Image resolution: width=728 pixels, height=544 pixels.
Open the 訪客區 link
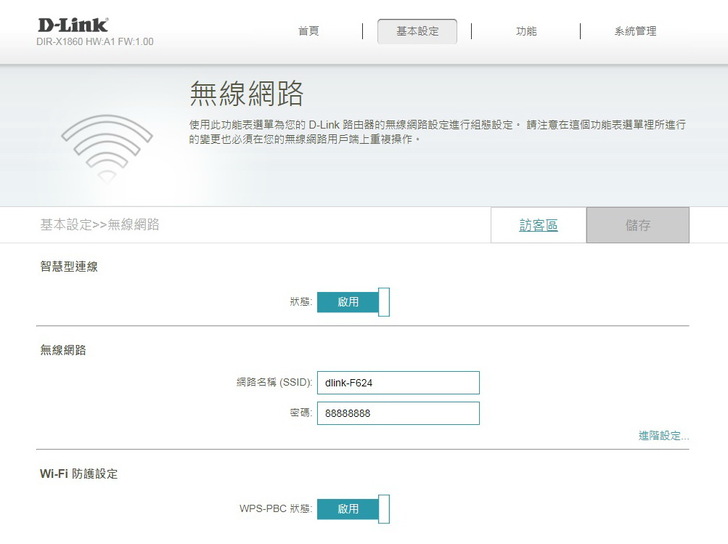point(538,225)
